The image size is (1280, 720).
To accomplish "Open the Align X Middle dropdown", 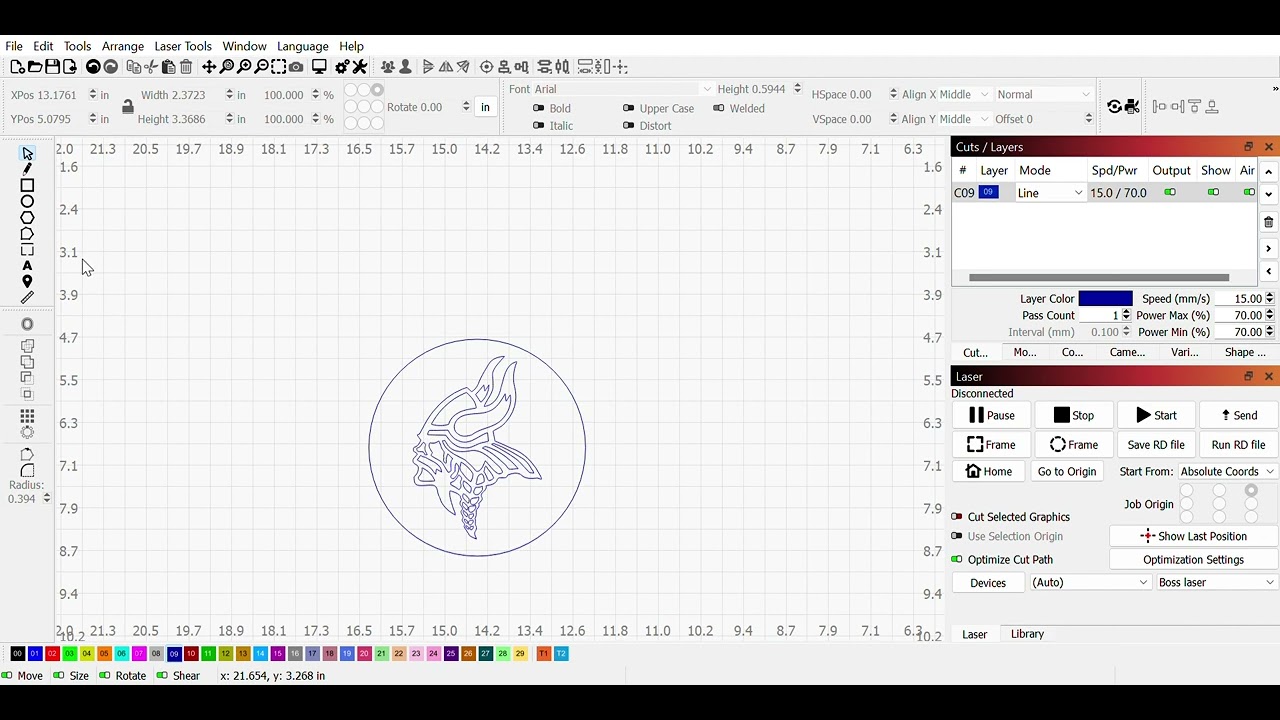I will point(945,94).
